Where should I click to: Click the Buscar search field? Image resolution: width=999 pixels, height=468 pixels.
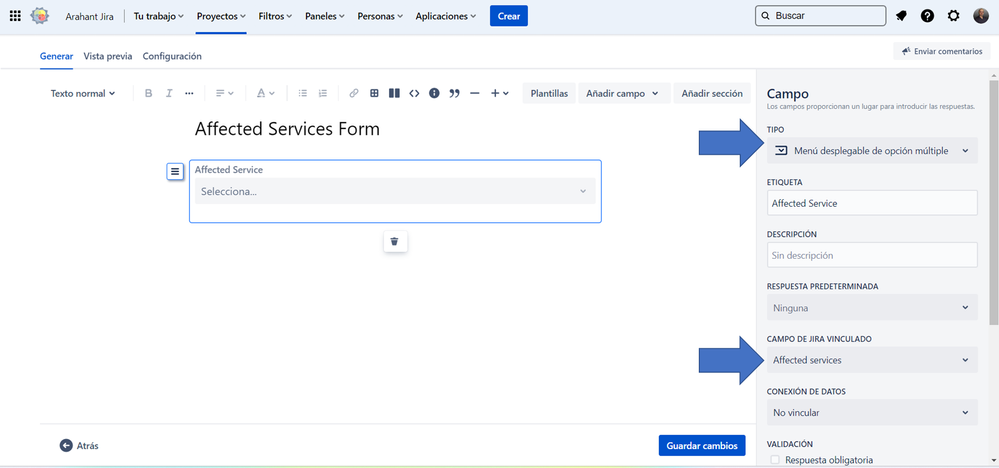click(x=821, y=16)
